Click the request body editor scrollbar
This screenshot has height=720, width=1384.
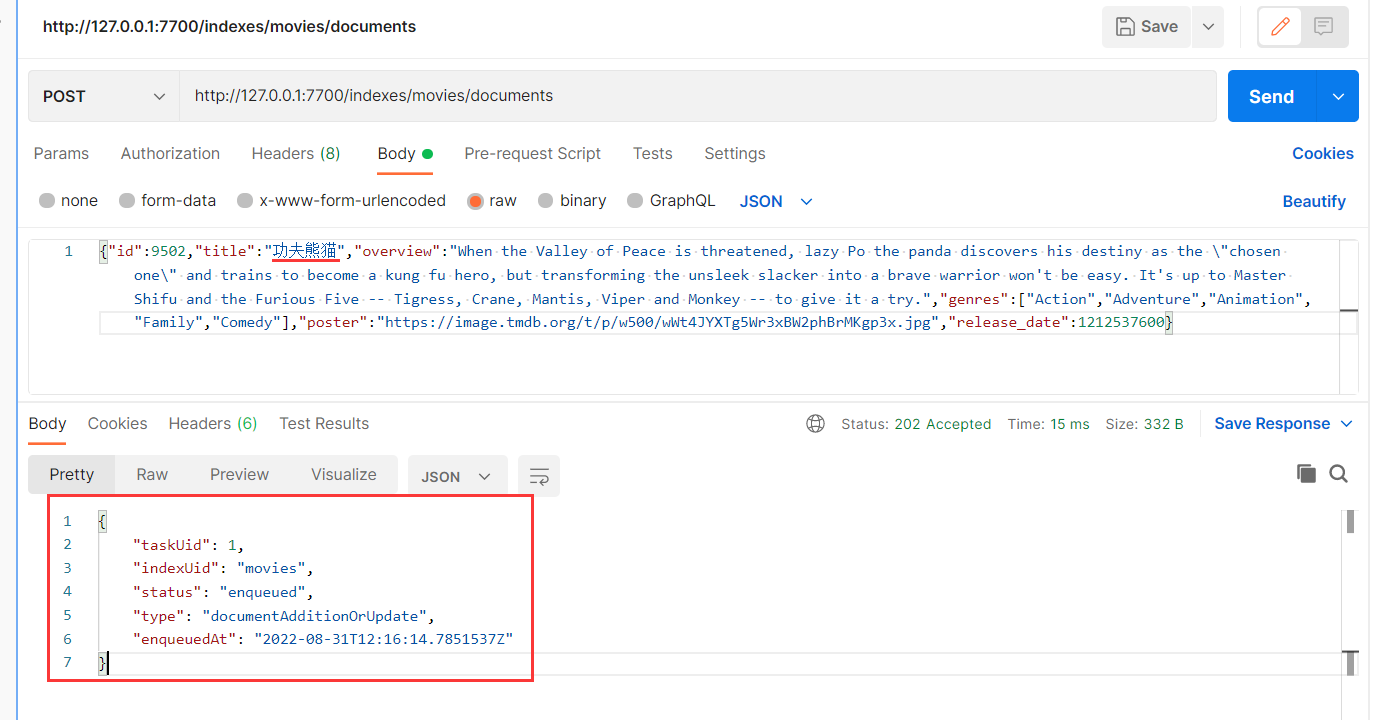click(1348, 317)
